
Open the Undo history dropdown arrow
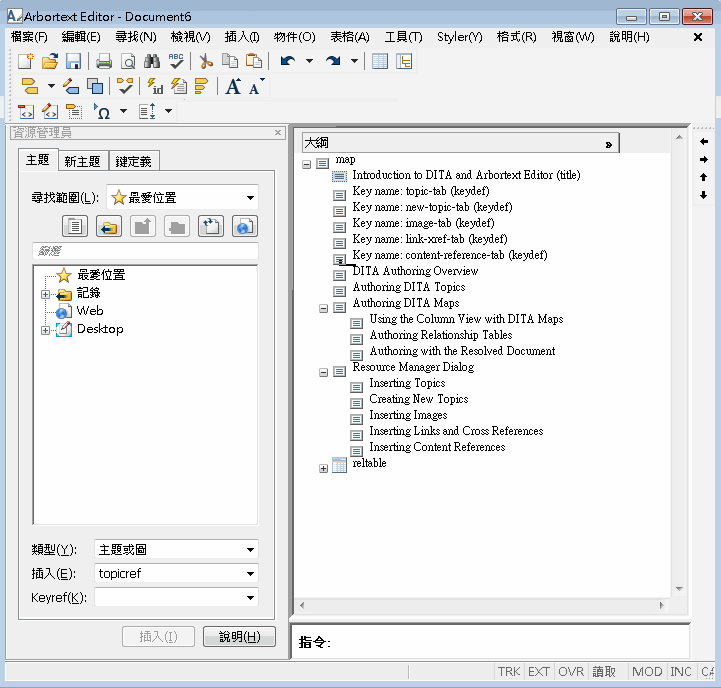point(309,61)
